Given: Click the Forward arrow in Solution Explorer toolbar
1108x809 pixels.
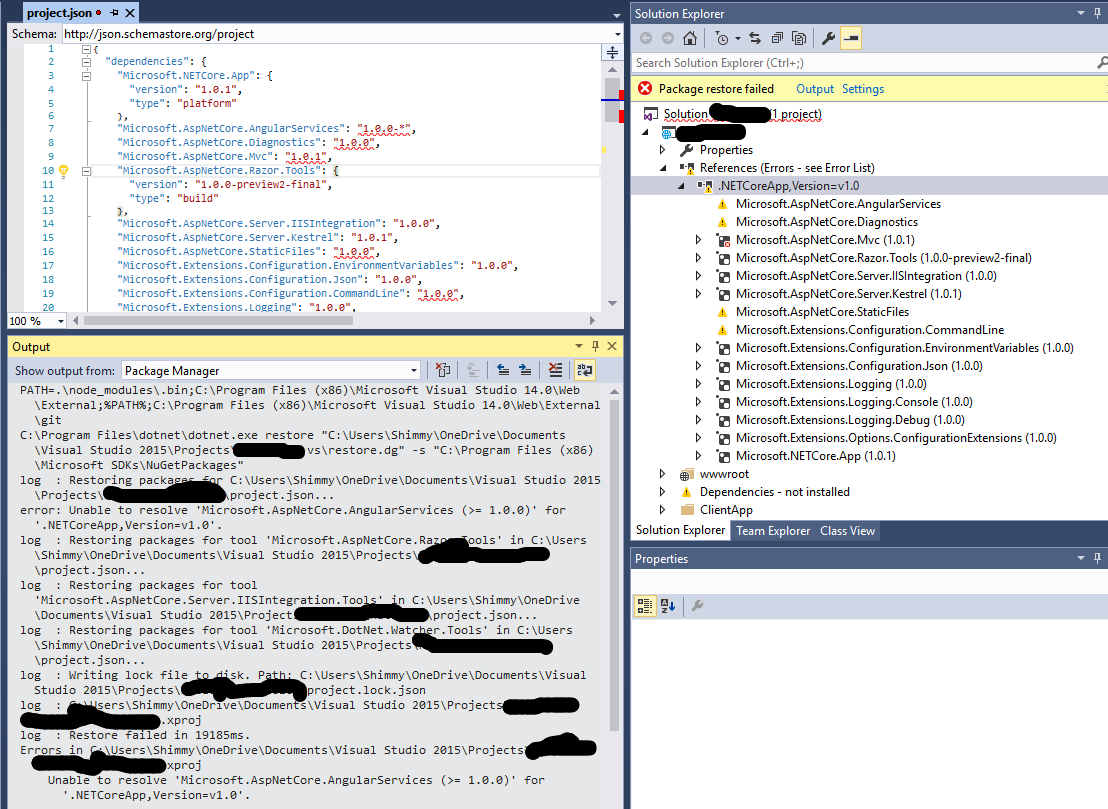Looking at the screenshot, I should click(668, 38).
